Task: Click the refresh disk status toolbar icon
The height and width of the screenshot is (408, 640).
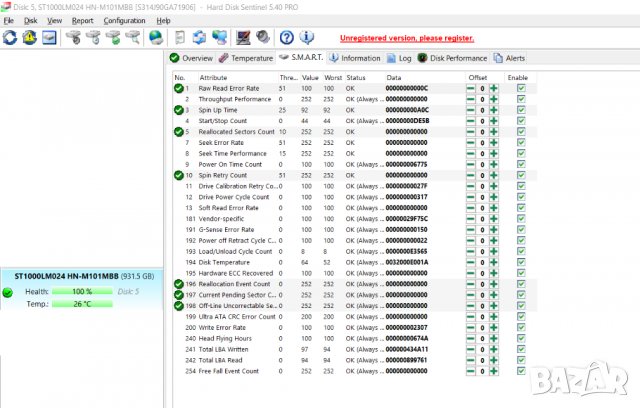Action: point(9,38)
